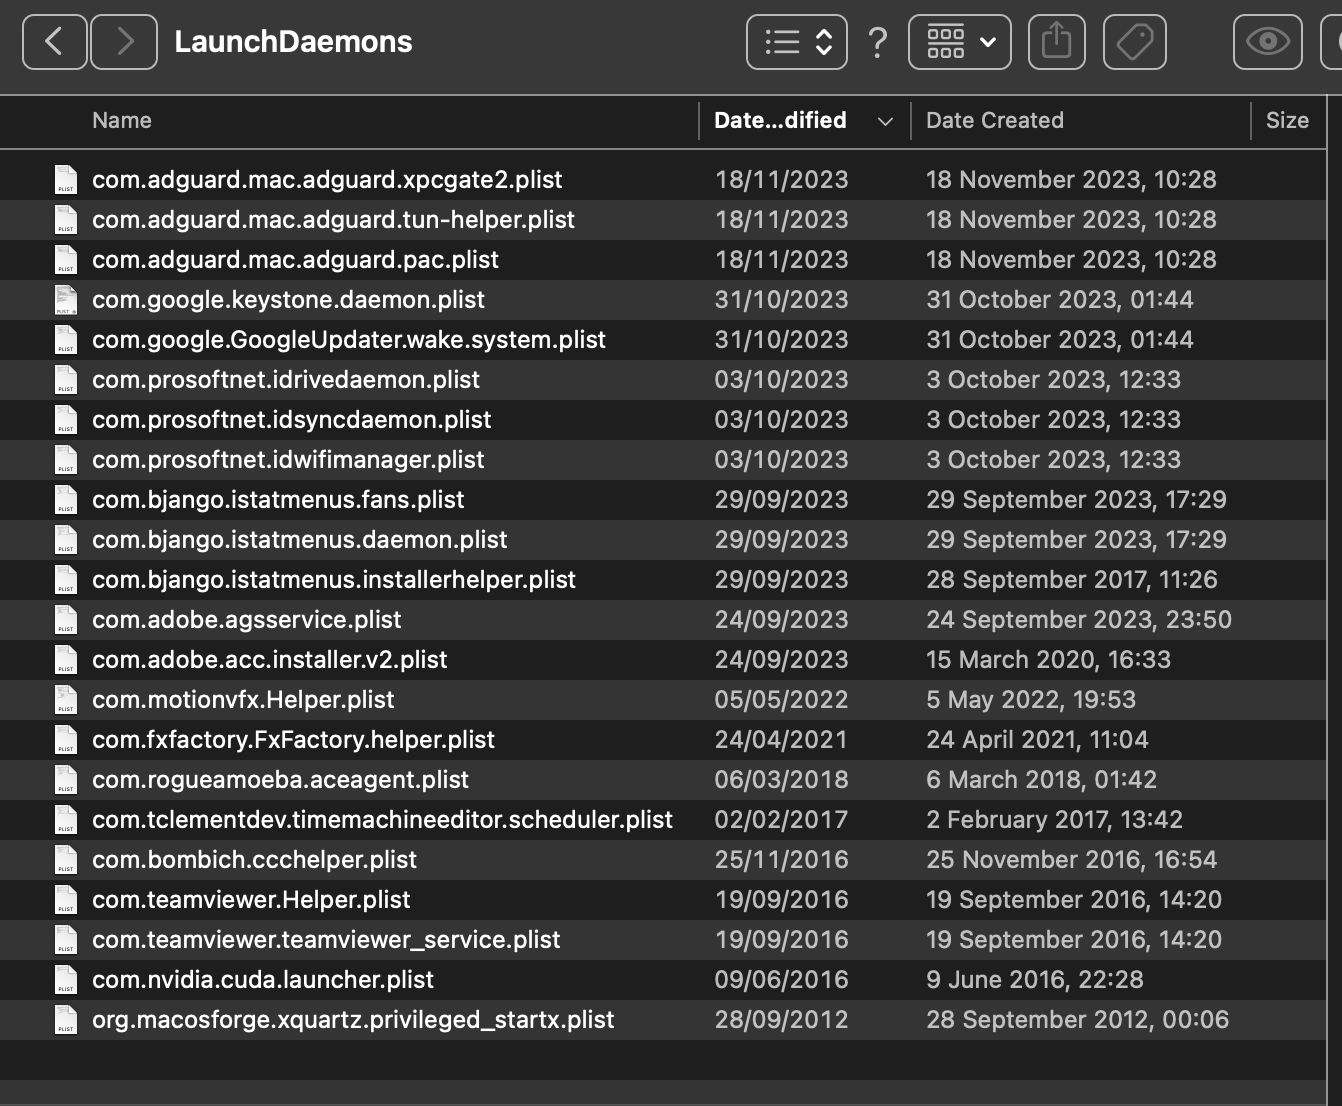Click the file icon for com.adguard.mac.adguard.xpcgate2.plist

coord(66,180)
